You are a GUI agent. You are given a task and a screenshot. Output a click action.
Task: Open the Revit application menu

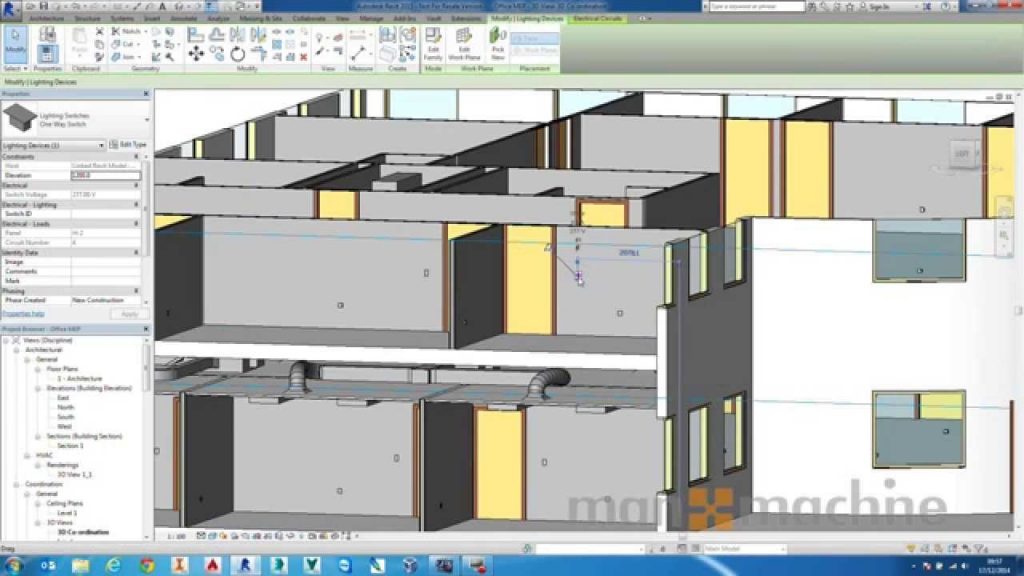[11, 8]
